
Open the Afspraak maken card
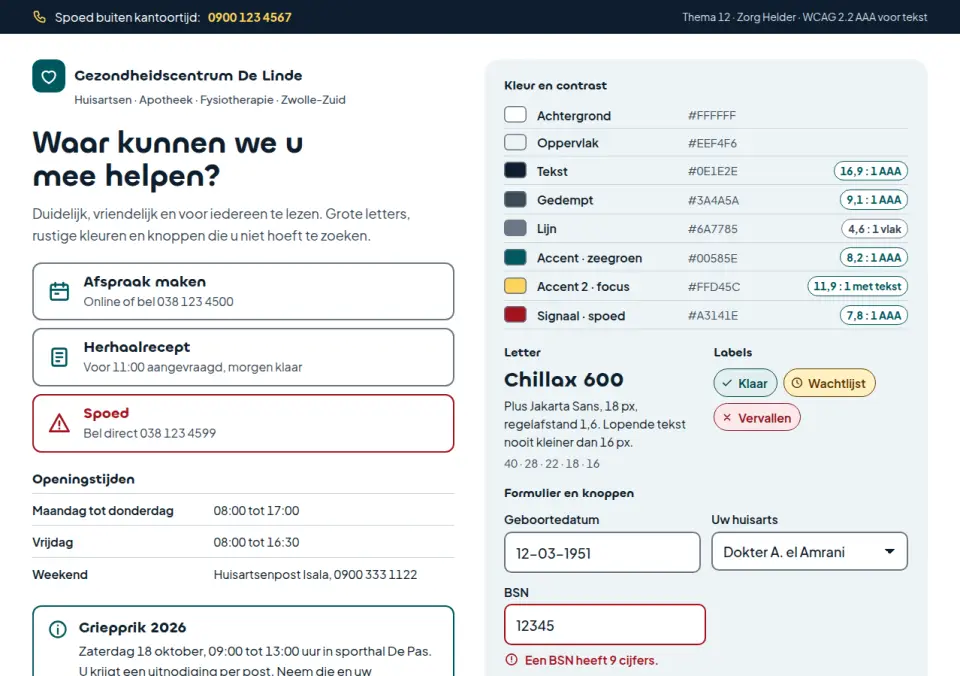243,291
